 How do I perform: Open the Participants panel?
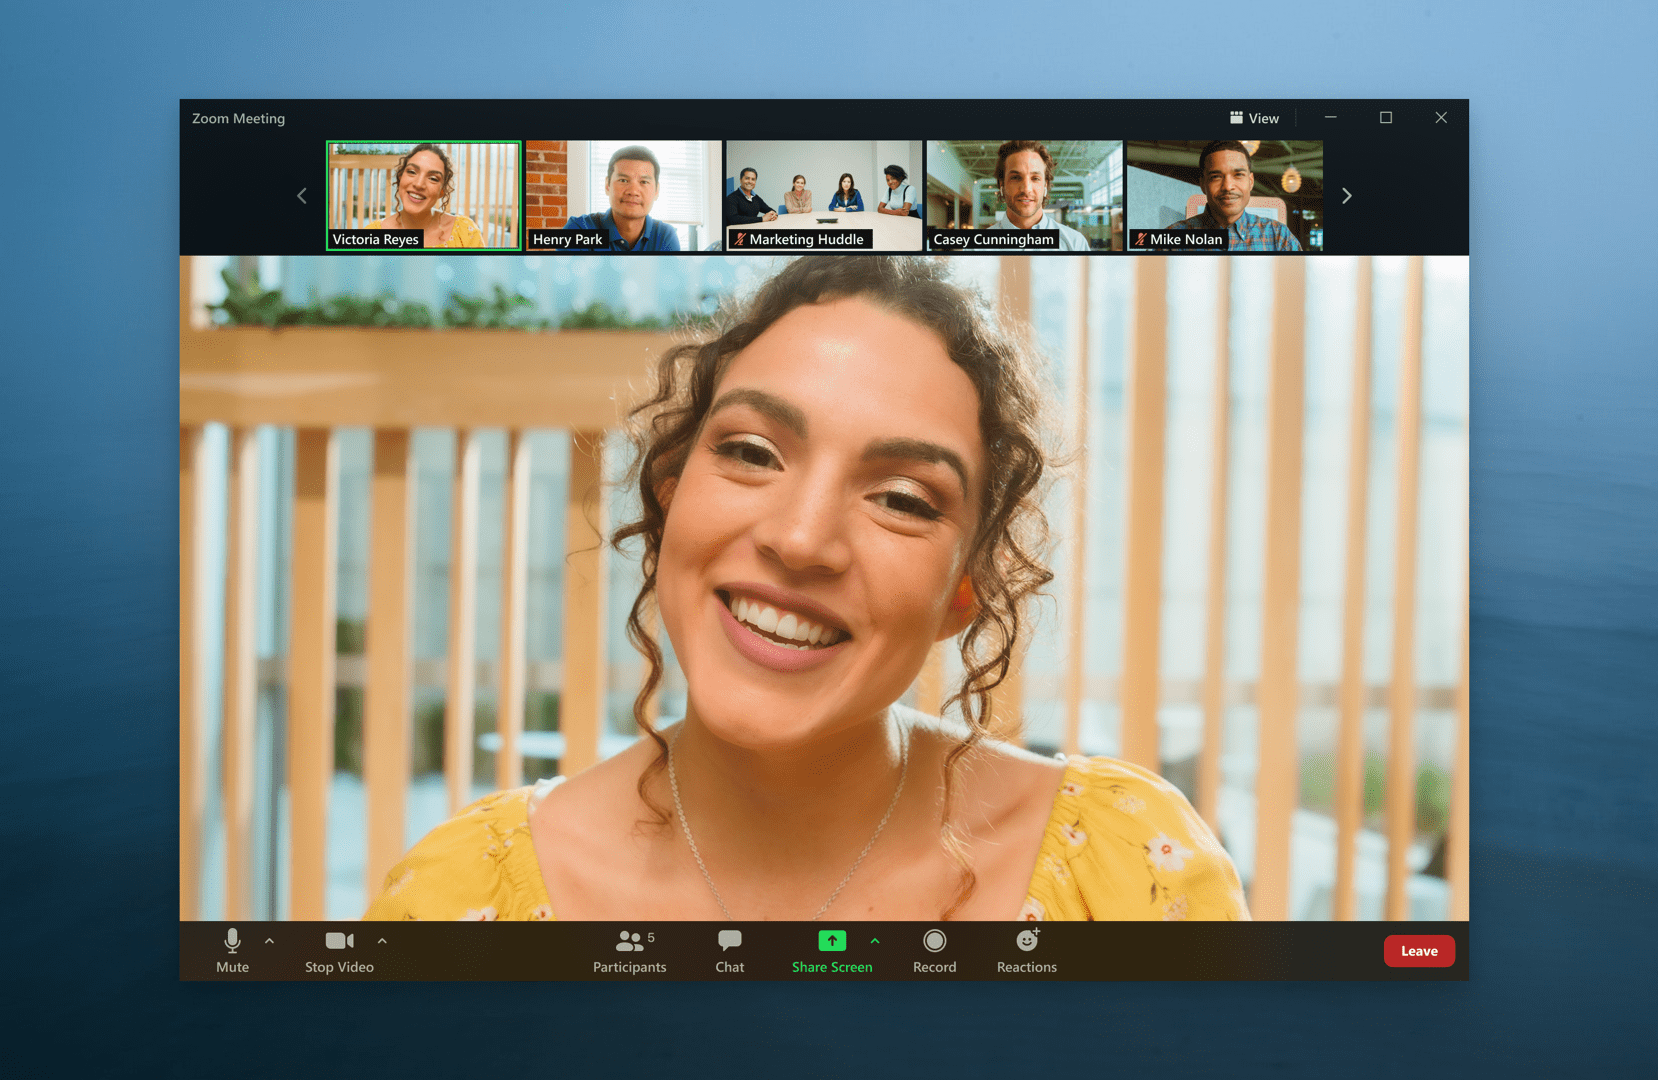tap(629, 950)
